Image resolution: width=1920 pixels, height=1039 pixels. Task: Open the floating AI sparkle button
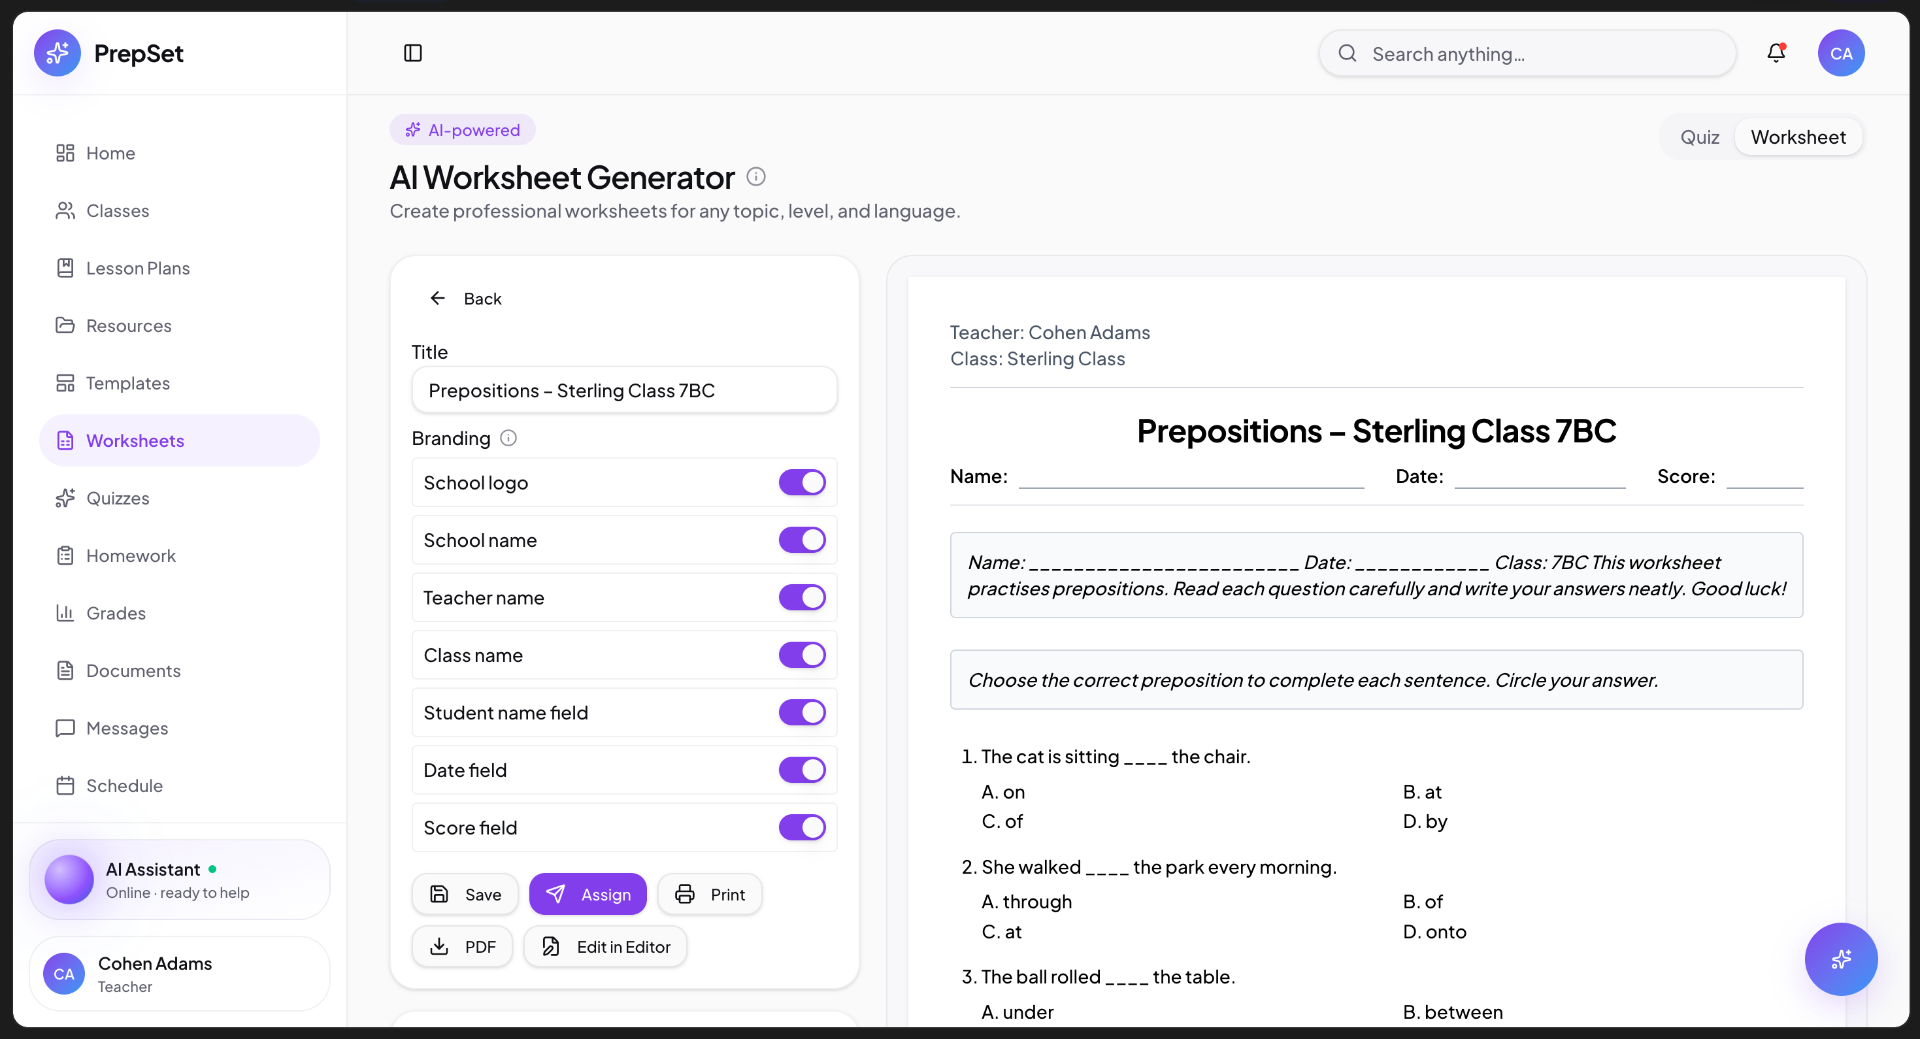pyautogui.click(x=1841, y=959)
